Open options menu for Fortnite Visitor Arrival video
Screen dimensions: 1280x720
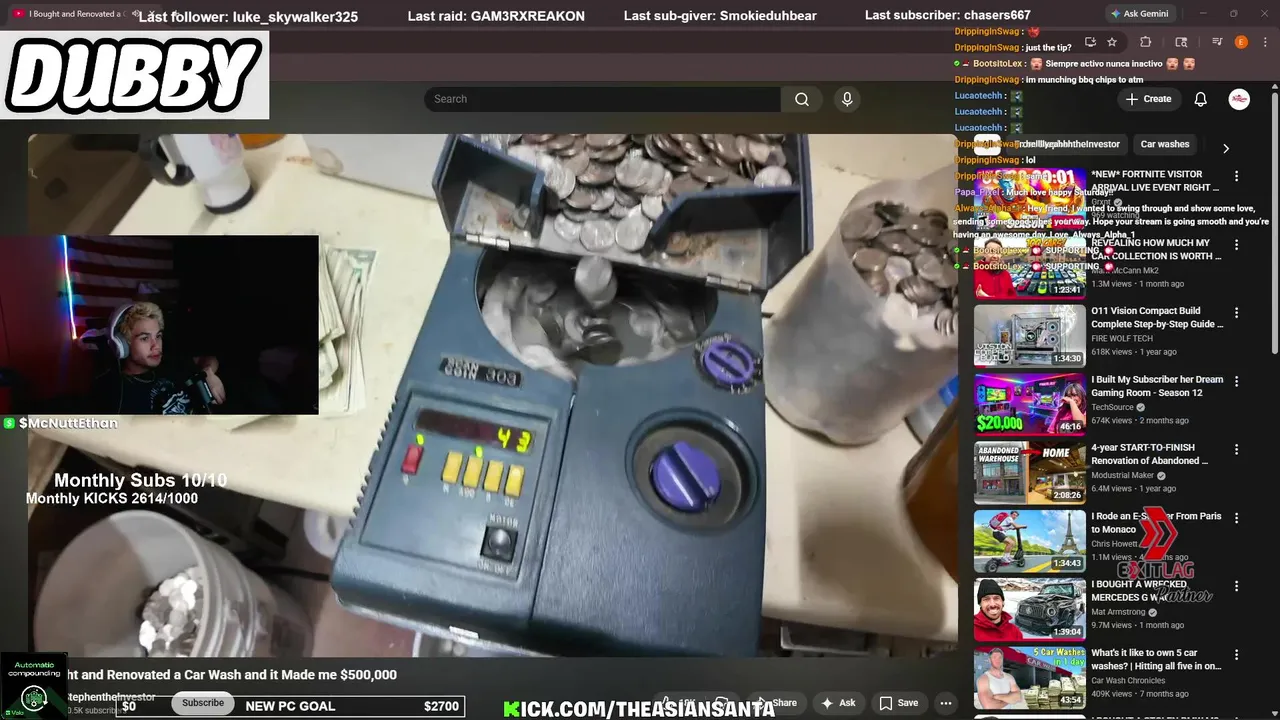(1236, 176)
